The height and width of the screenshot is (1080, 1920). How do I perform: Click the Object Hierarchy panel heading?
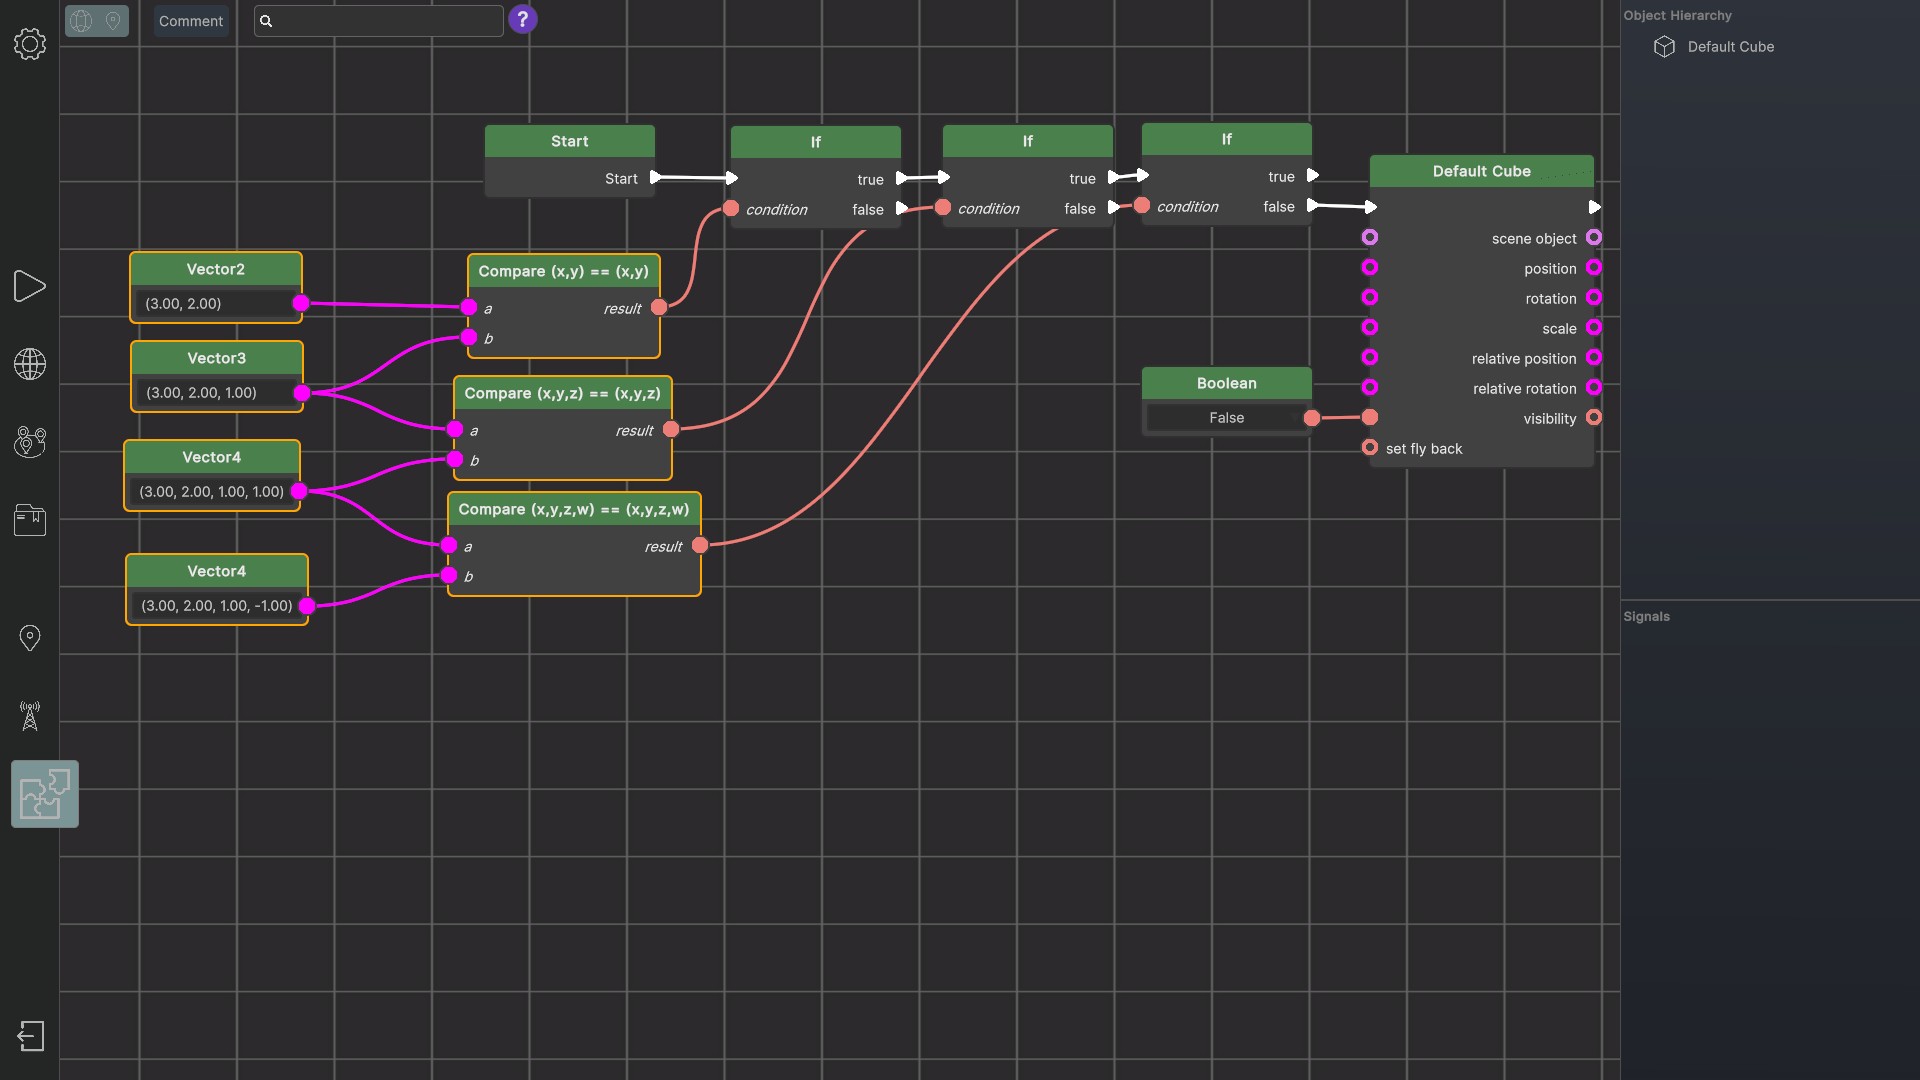coord(1677,16)
